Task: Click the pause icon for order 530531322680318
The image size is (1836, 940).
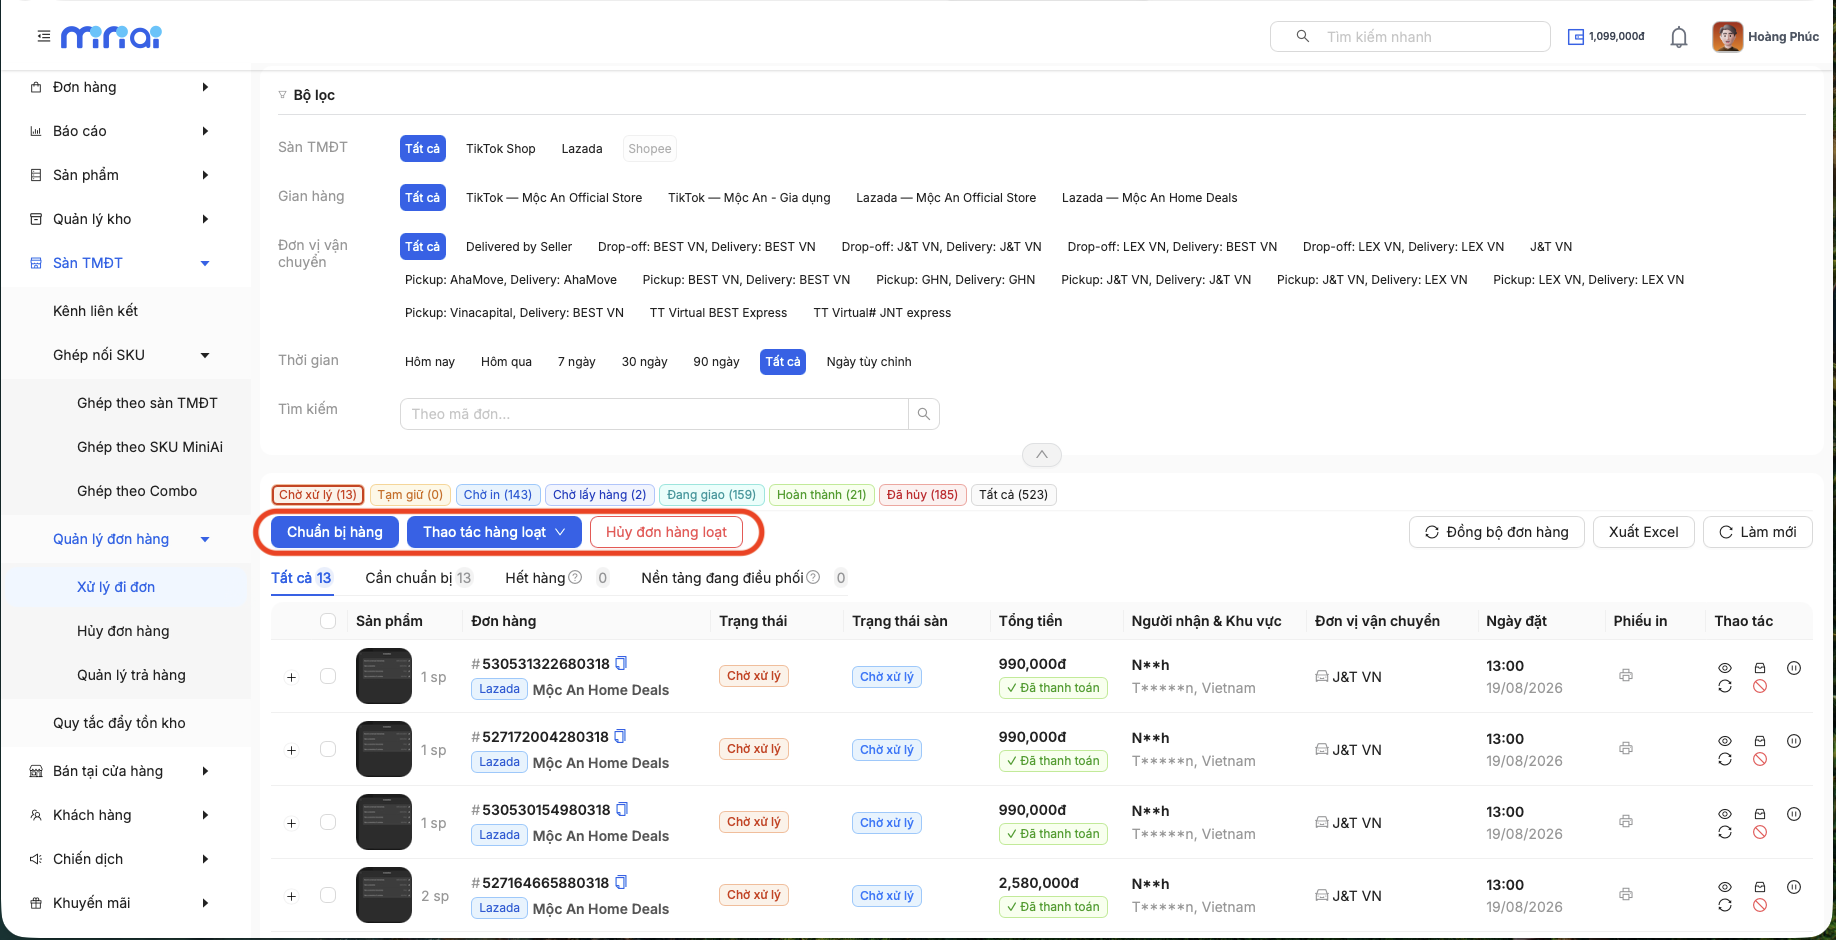Action: [x=1794, y=668]
